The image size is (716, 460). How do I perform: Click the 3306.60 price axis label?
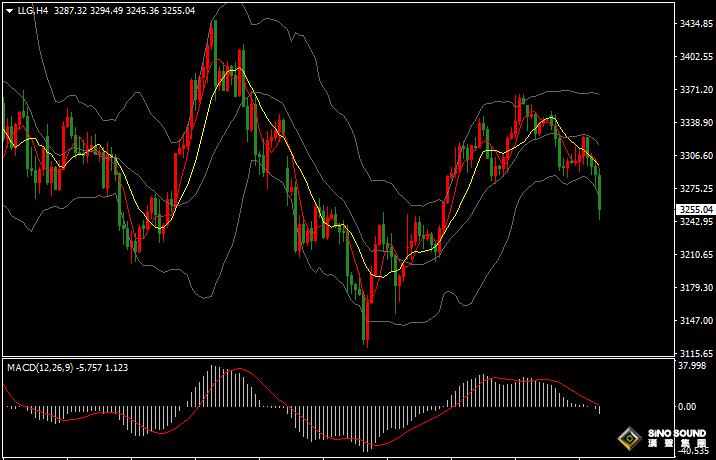coord(695,156)
